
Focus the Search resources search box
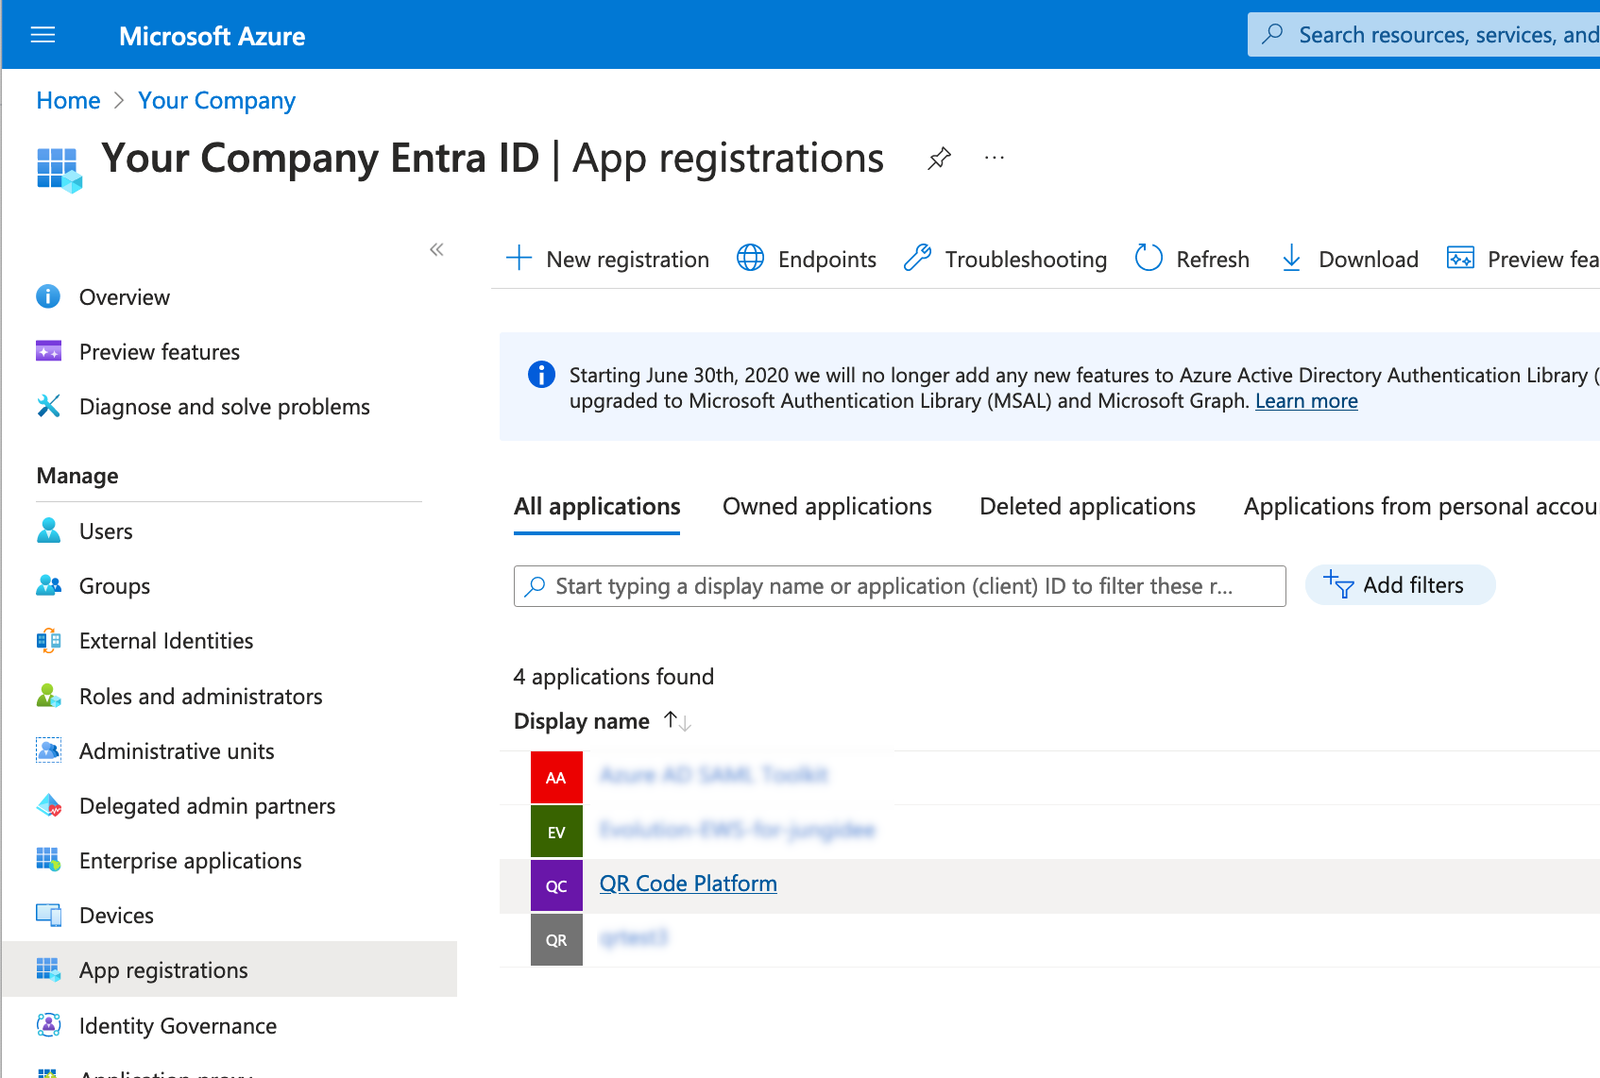[1424, 35]
